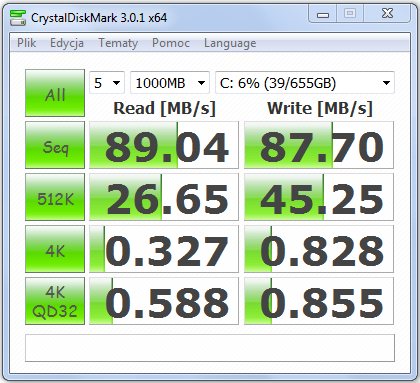Minimize the CrystalDiskMark window
Image resolution: width=420 pixels, height=383 pixels.
pos(322,14)
